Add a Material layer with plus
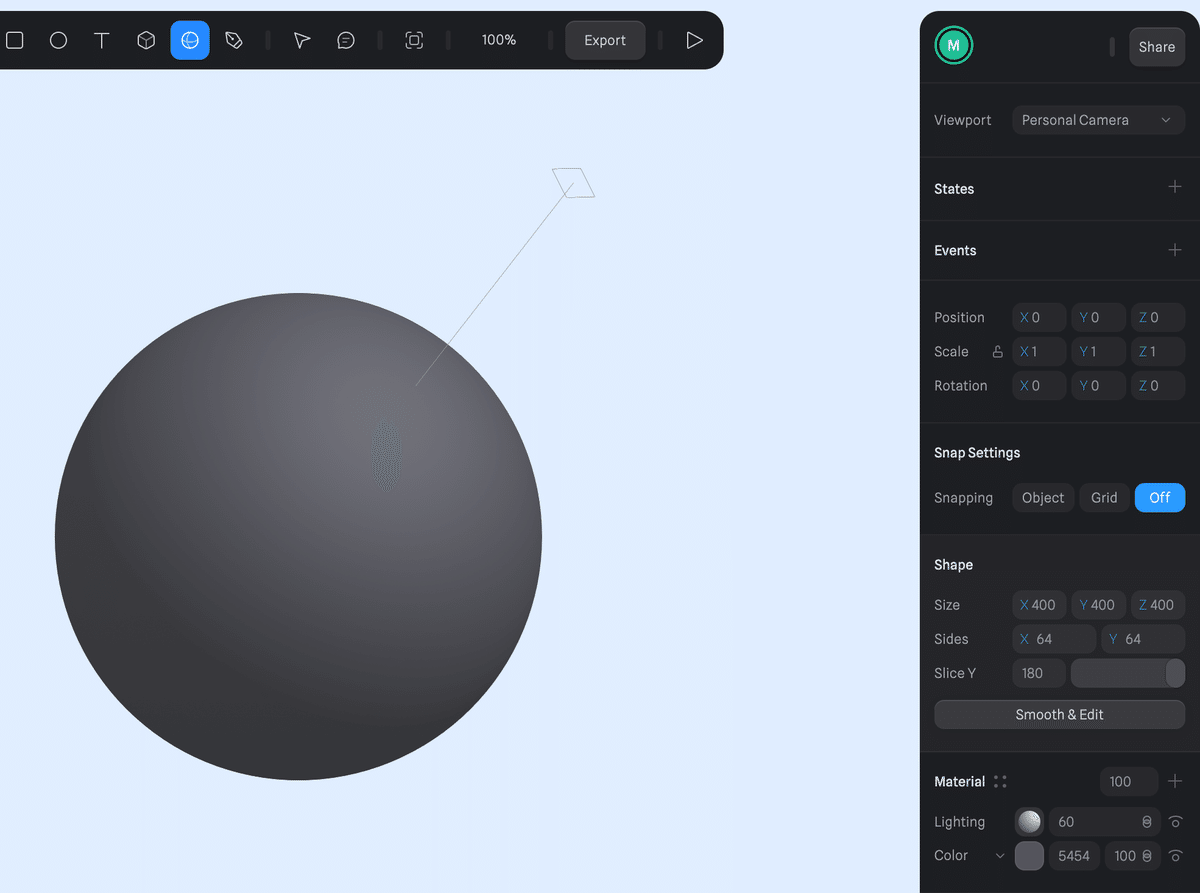This screenshot has height=893, width=1200. pos(1175,781)
